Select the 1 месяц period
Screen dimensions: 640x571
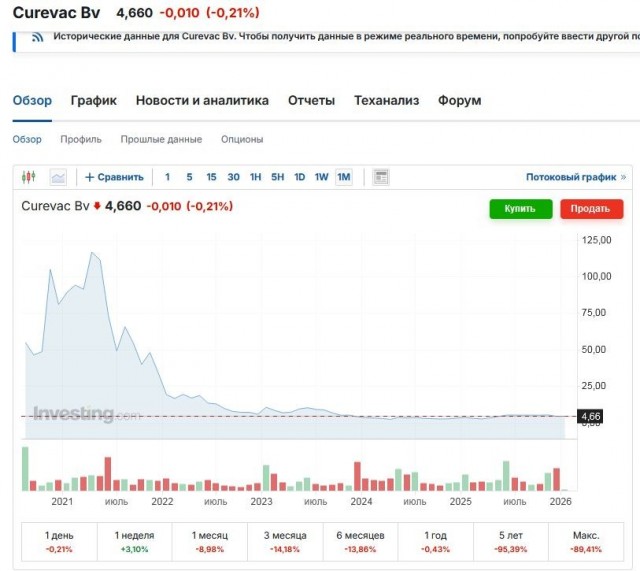click(210, 542)
